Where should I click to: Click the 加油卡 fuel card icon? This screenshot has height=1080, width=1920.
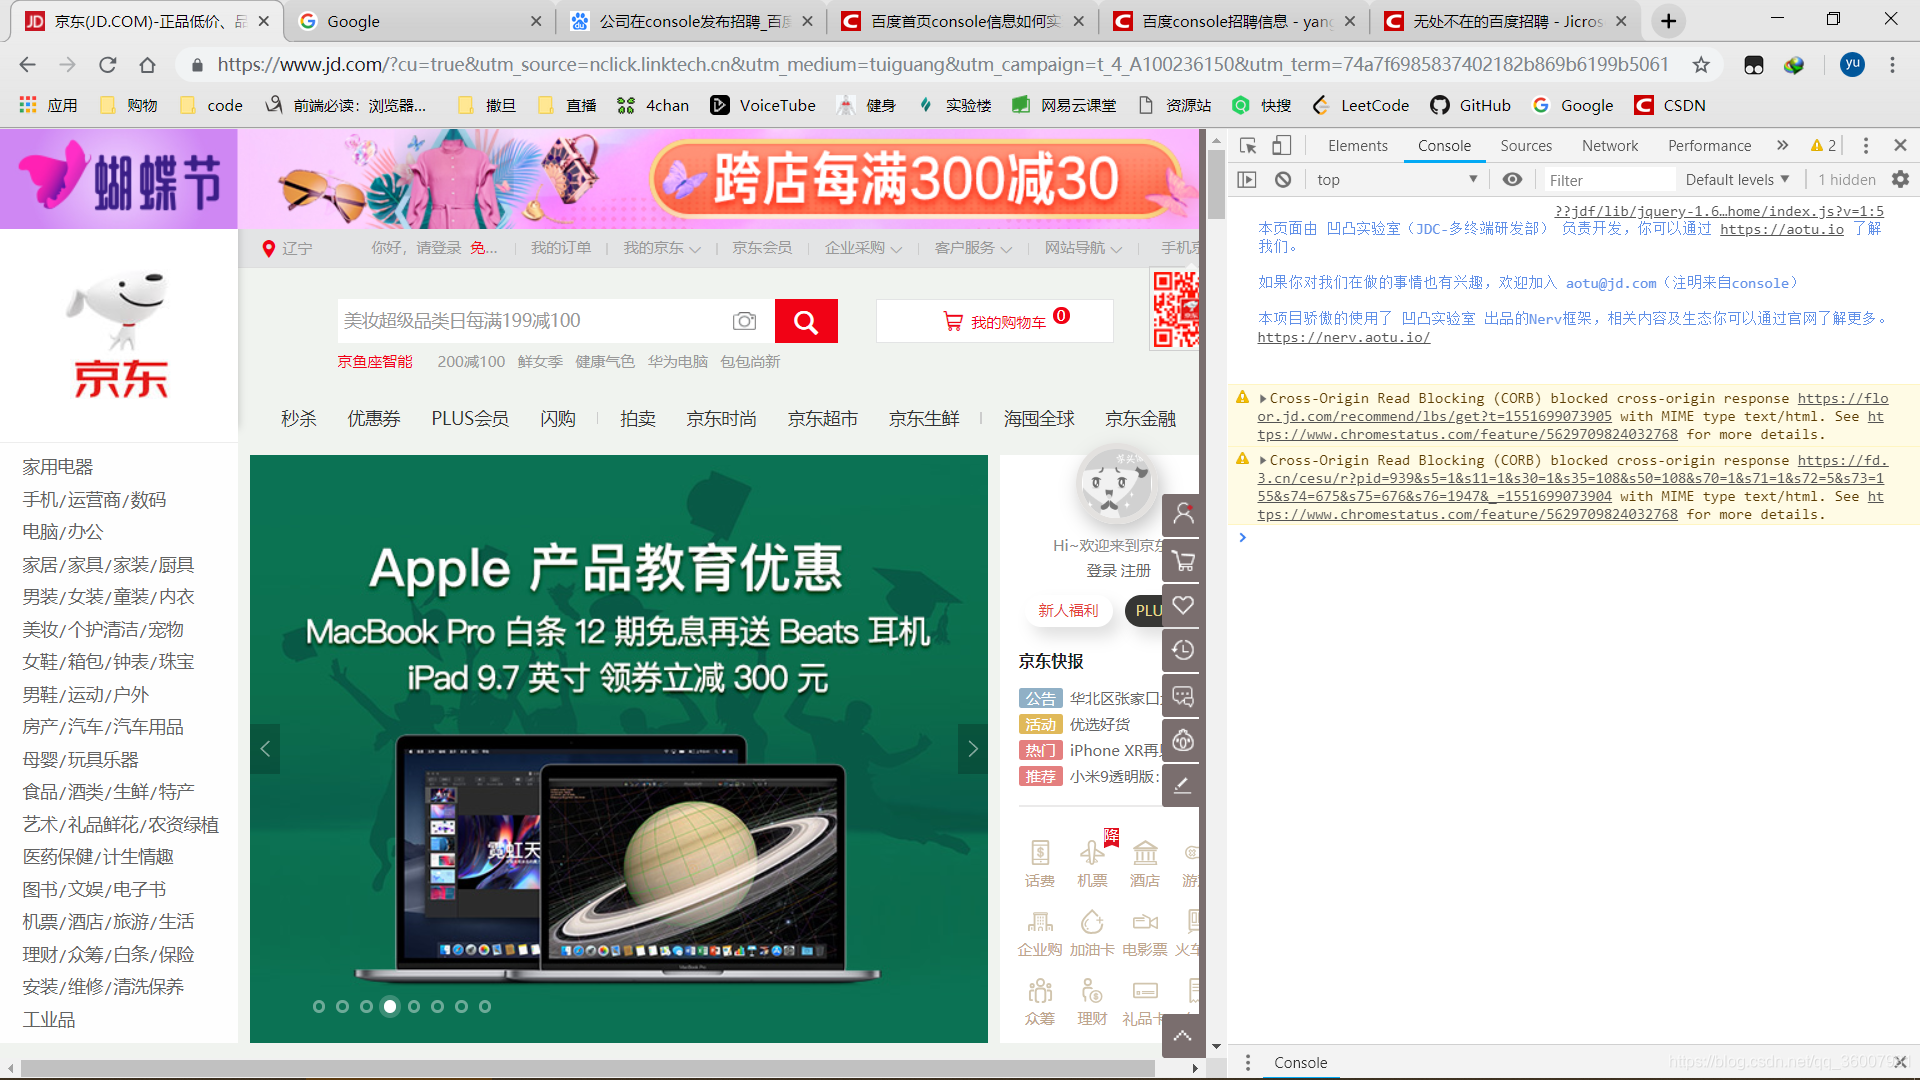[x=1092, y=921]
